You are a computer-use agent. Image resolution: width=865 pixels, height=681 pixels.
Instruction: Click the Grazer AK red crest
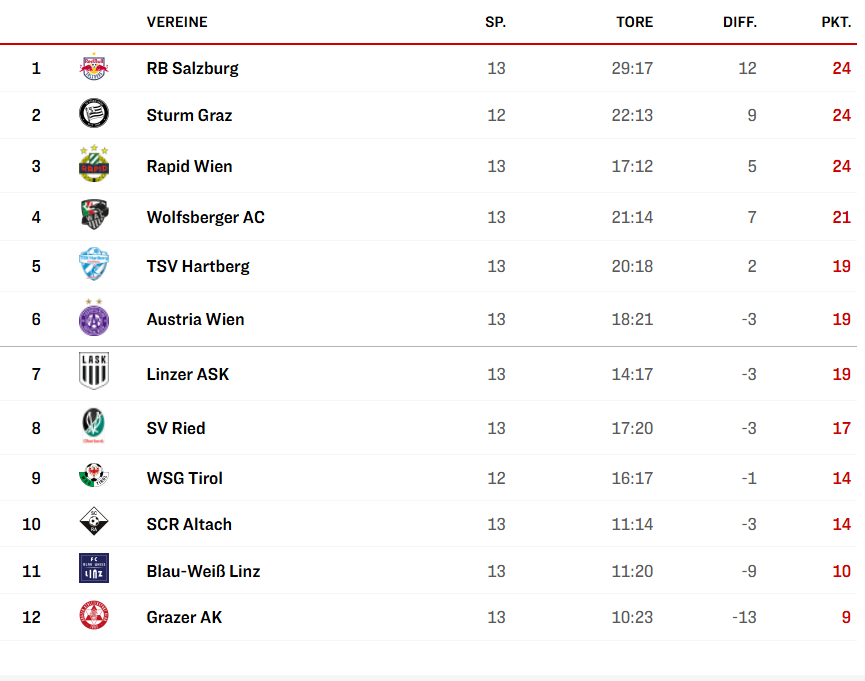click(x=94, y=616)
